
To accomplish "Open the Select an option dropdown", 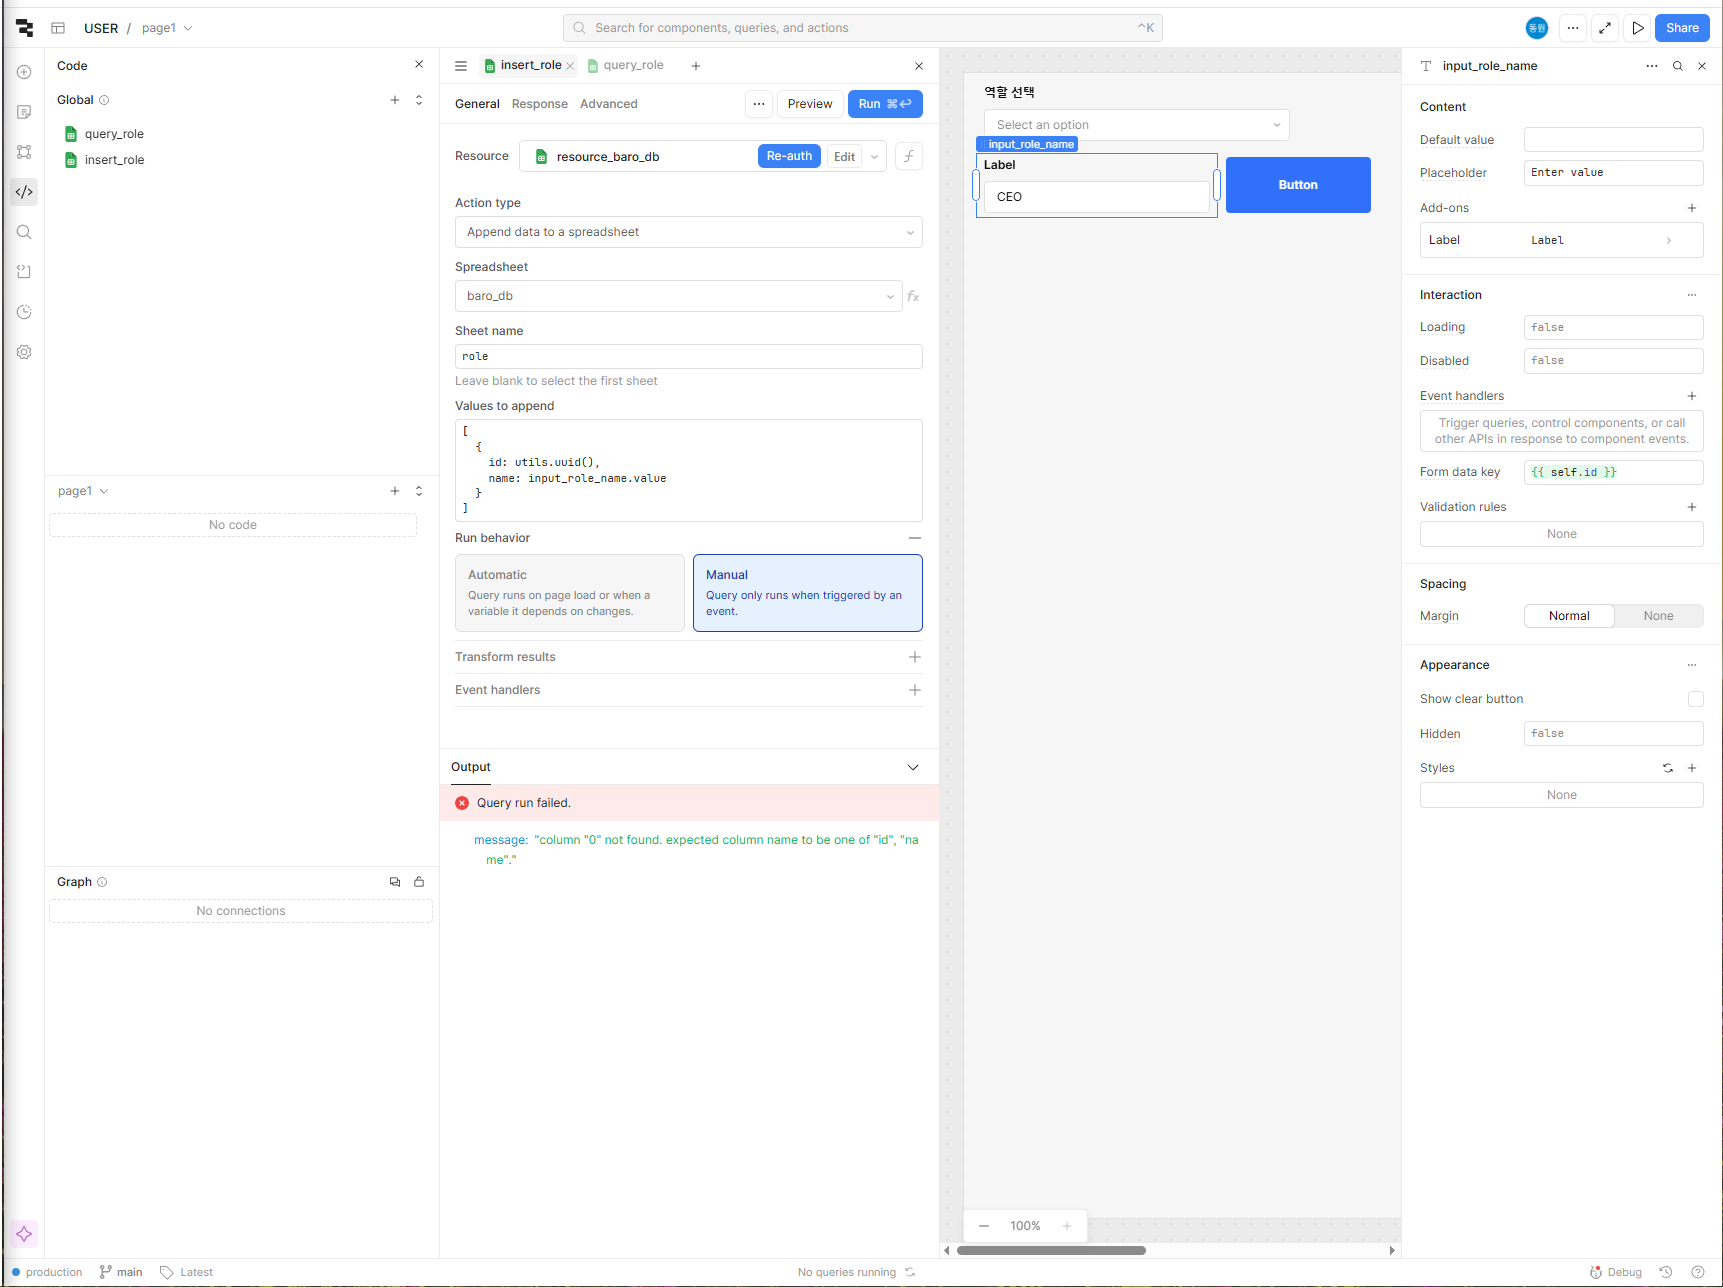I will point(1137,125).
